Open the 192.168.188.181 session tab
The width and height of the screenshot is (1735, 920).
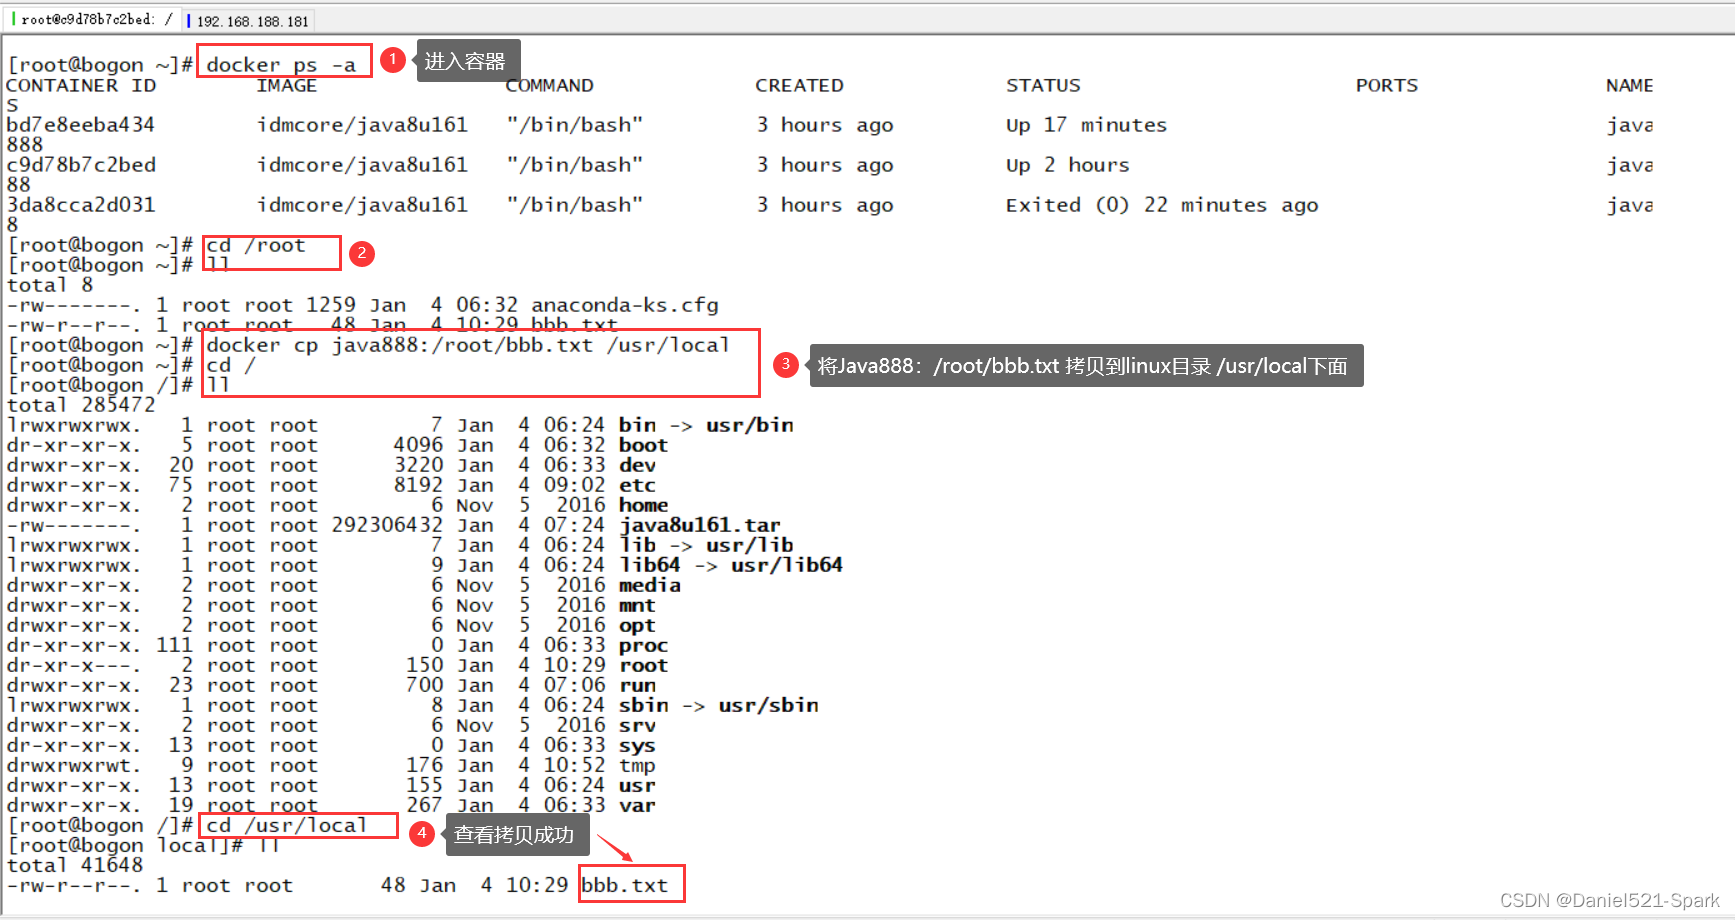[248, 21]
